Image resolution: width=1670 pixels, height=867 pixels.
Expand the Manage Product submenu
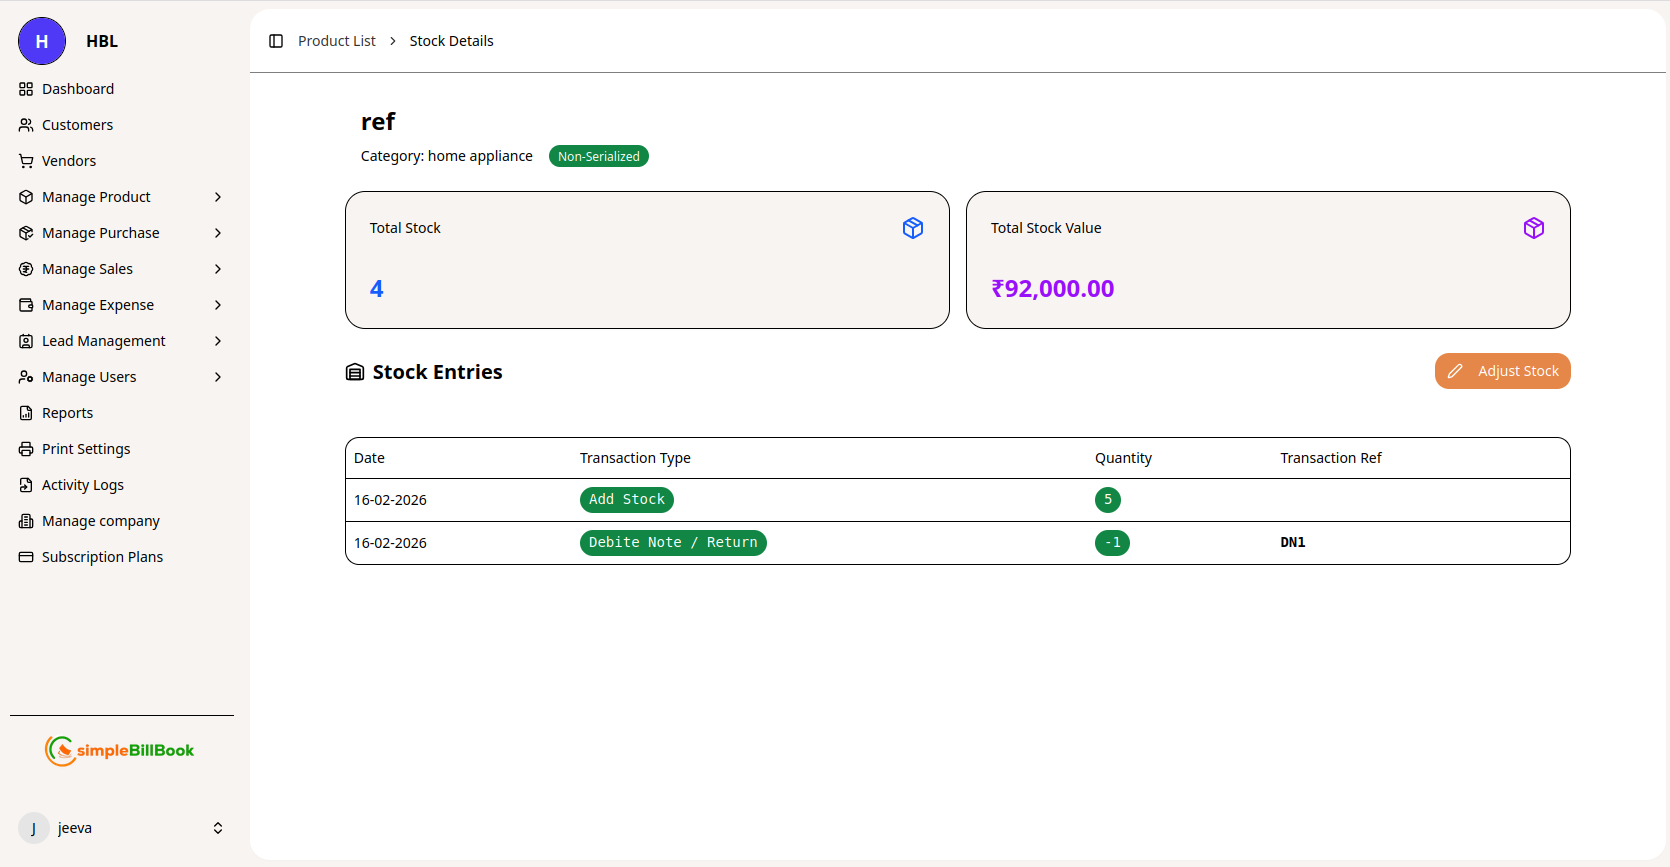pyautogui.click(x=217, y=197)
